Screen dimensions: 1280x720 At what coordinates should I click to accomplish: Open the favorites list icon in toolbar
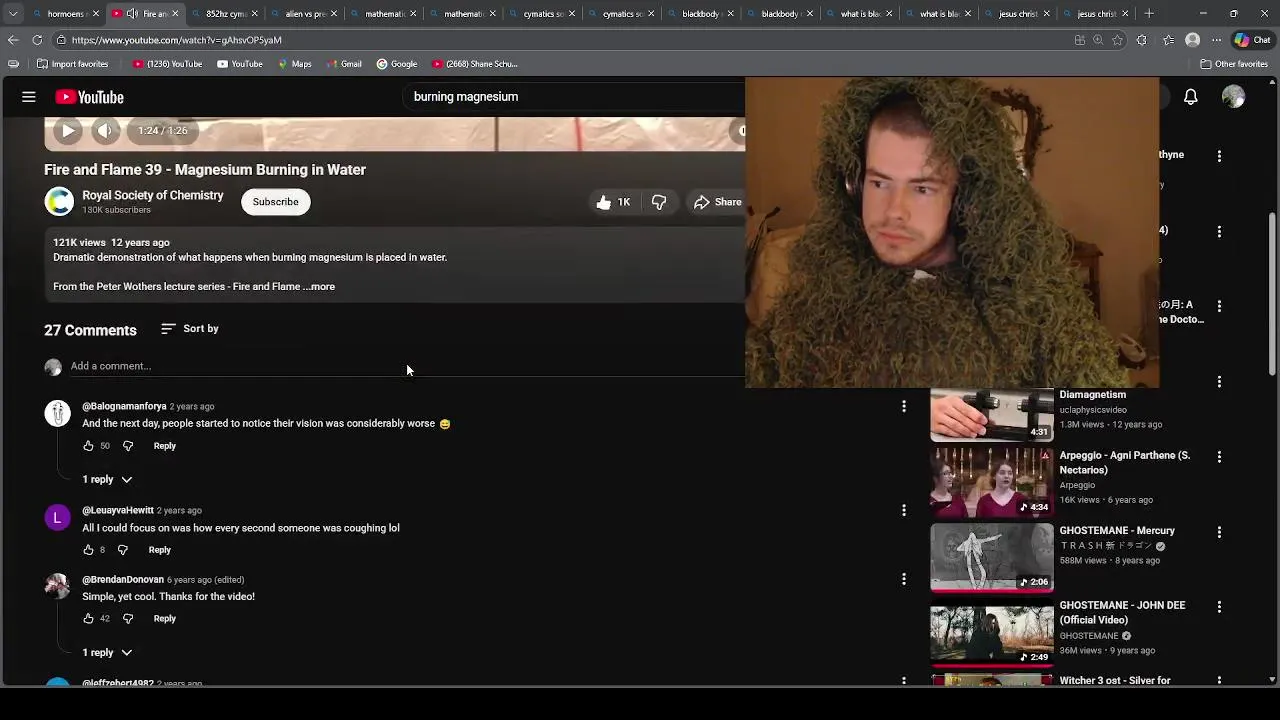(x=1168, y=40)
